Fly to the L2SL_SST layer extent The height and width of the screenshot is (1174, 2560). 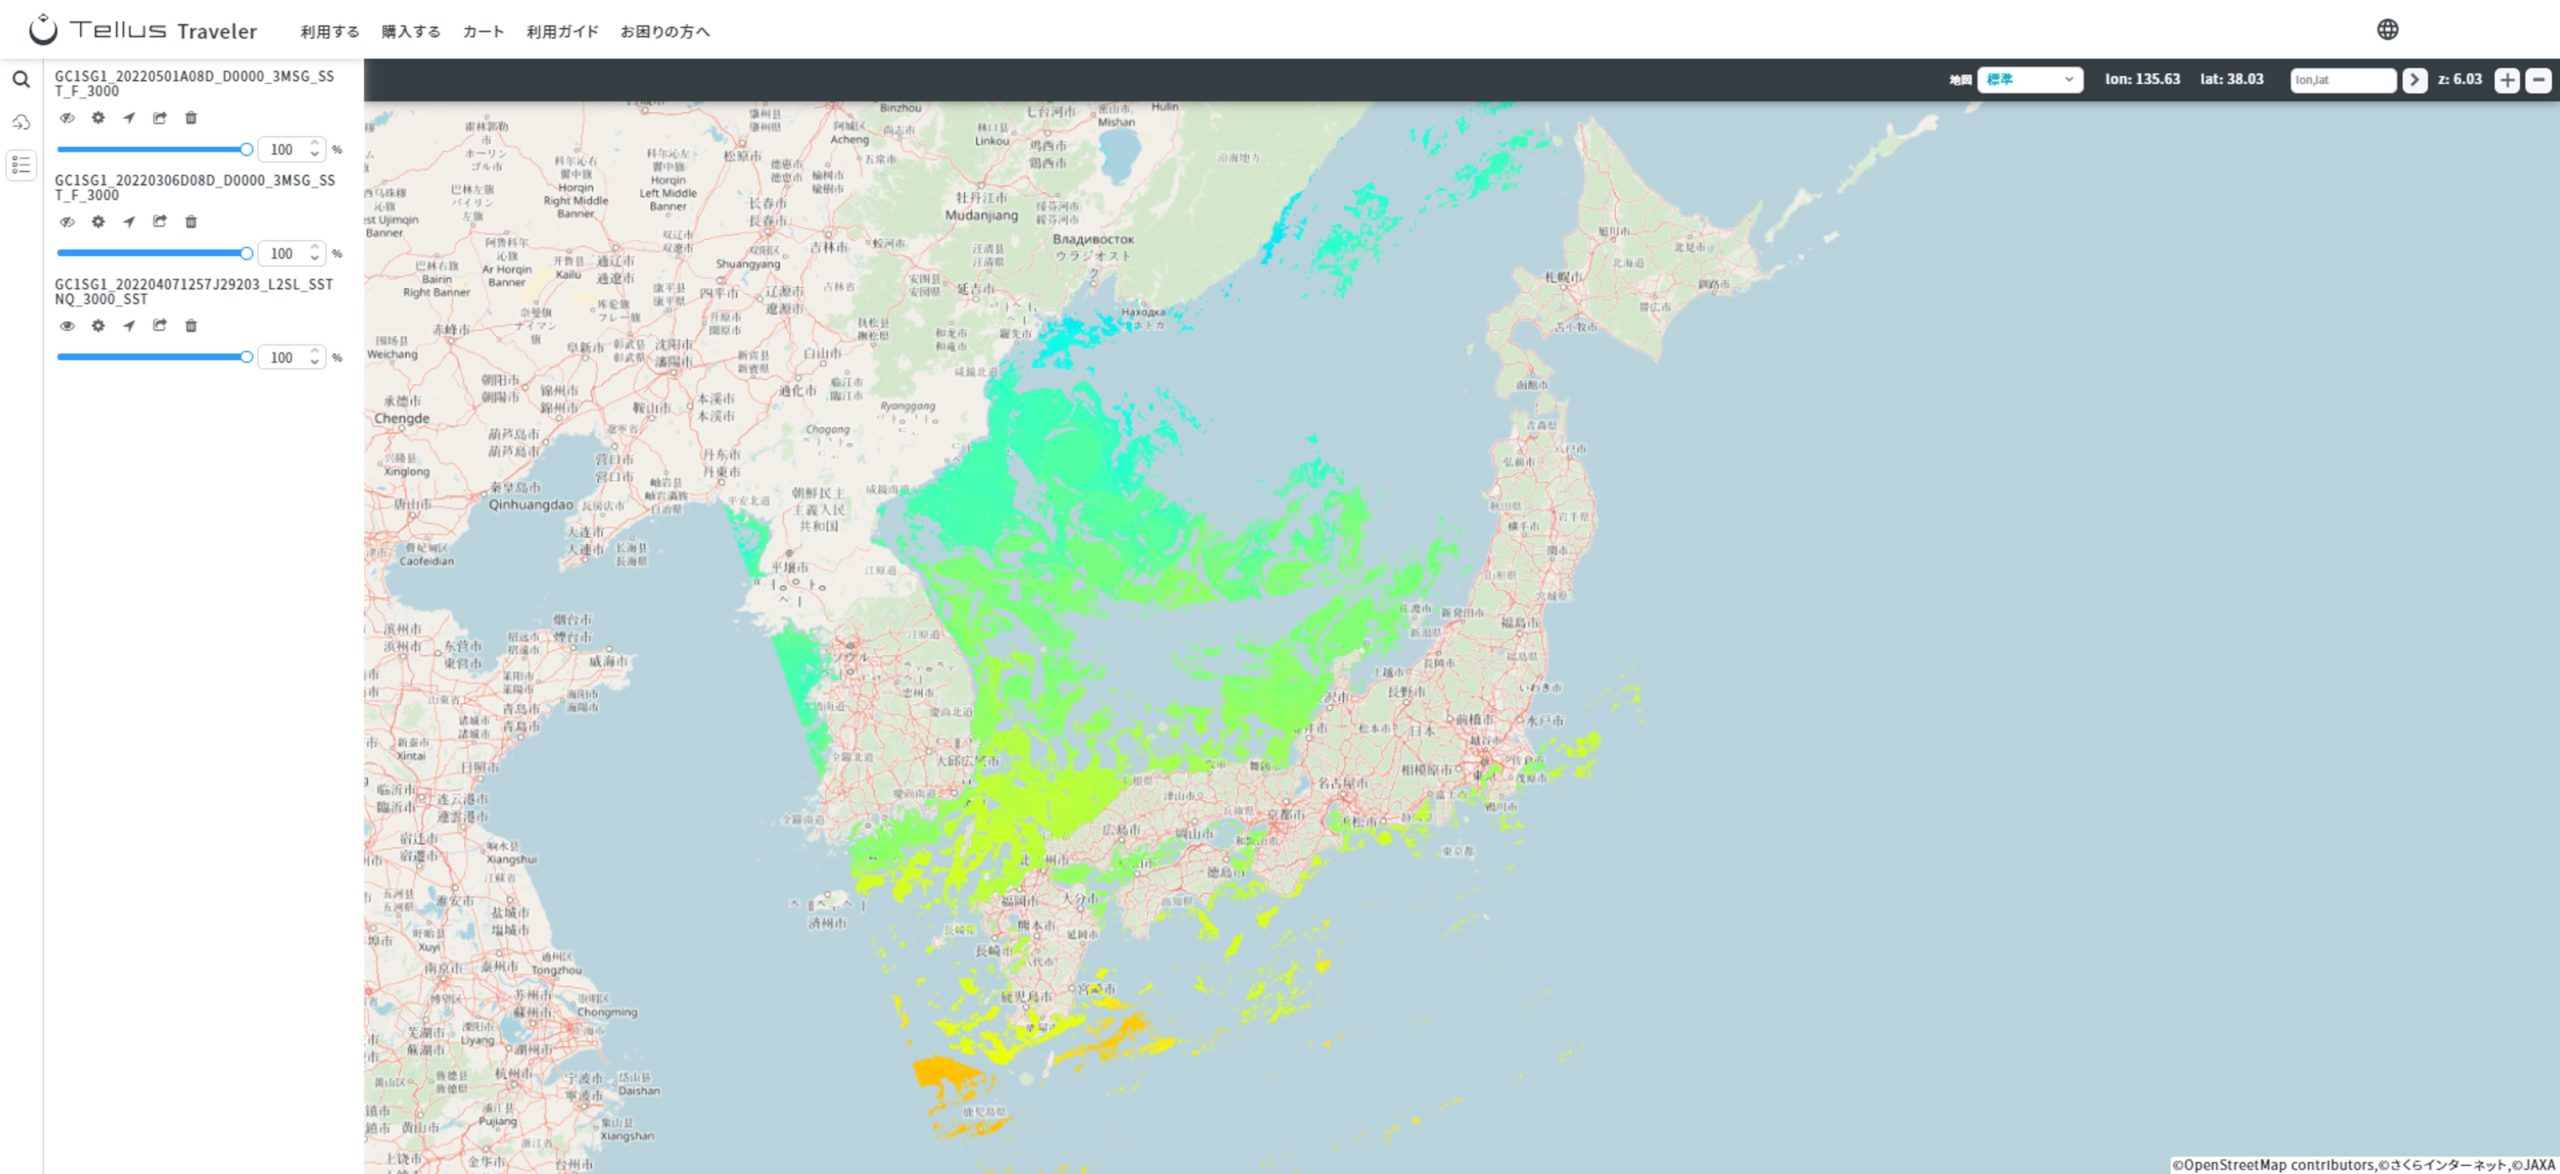click(129, 326)
